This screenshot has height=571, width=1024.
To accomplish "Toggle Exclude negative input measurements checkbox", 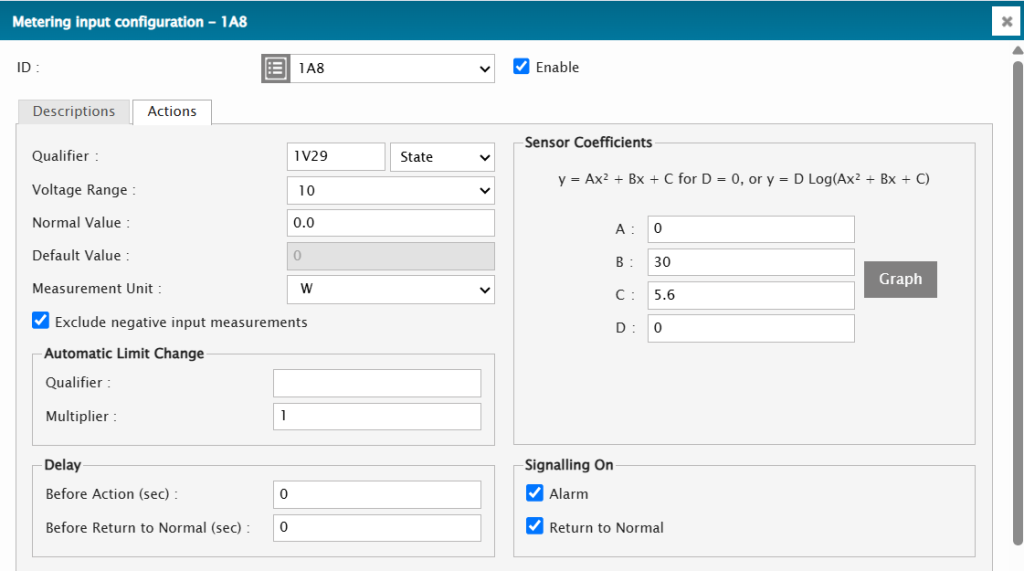I will (41, 321).
